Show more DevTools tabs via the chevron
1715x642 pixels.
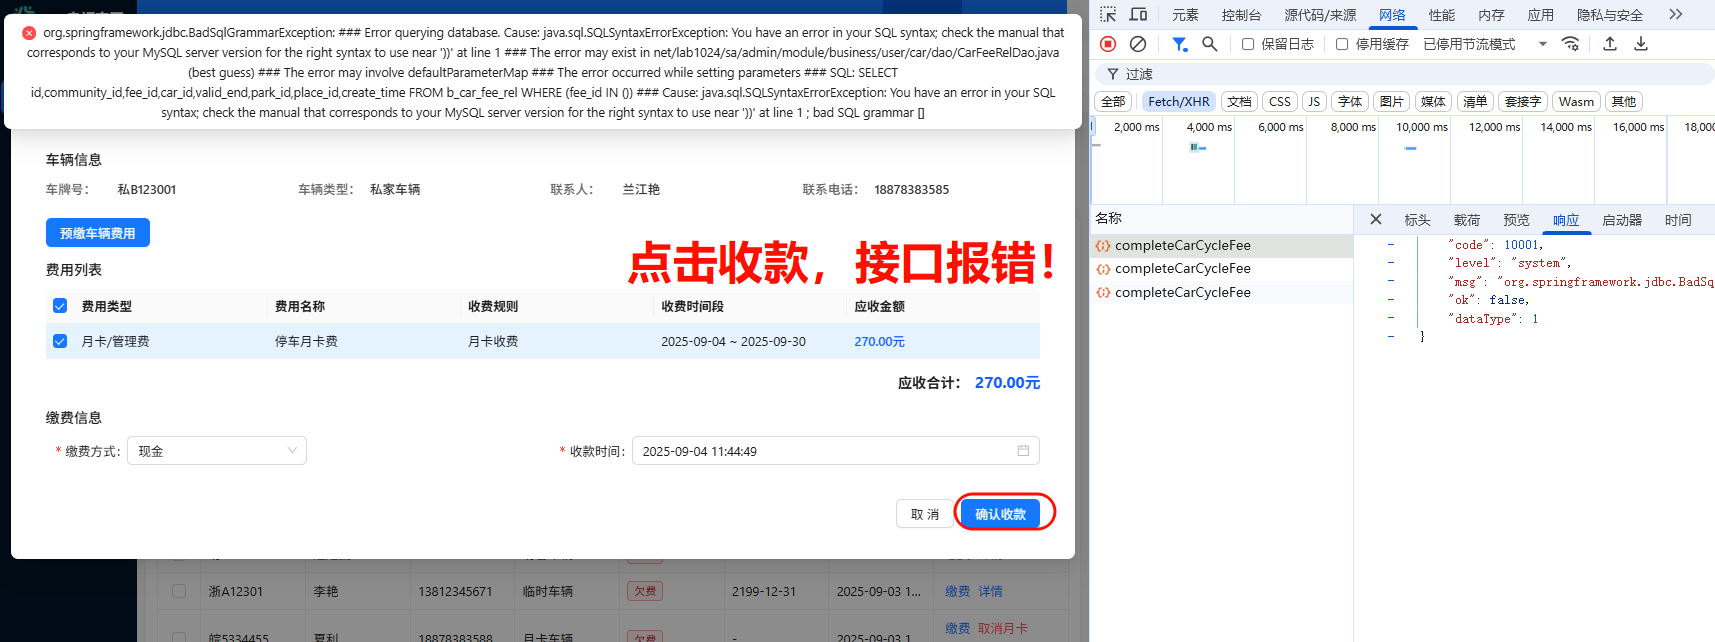tap(1676, 14)
